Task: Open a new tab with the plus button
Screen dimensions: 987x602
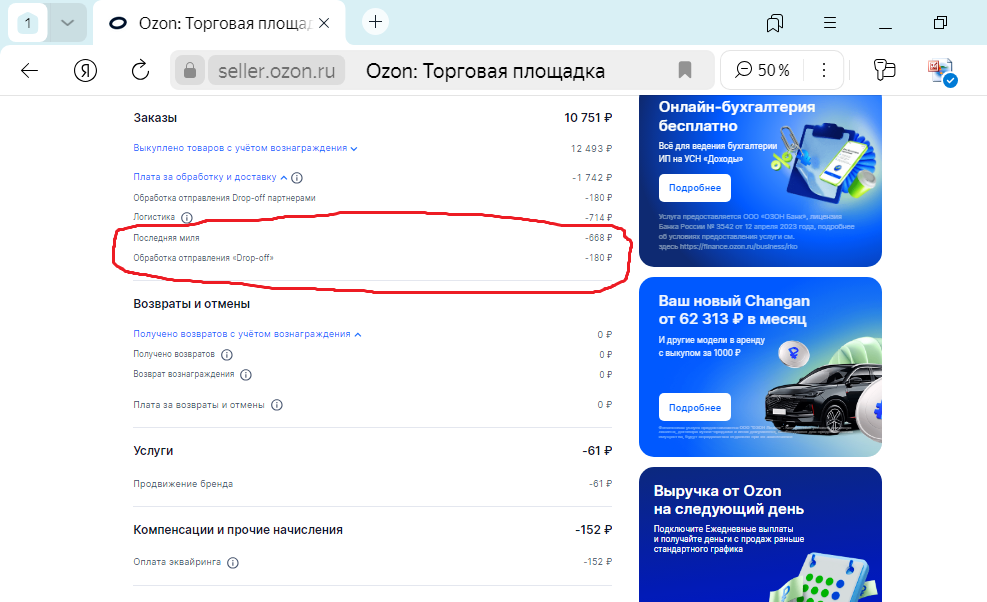Action: tap(375, 22)
